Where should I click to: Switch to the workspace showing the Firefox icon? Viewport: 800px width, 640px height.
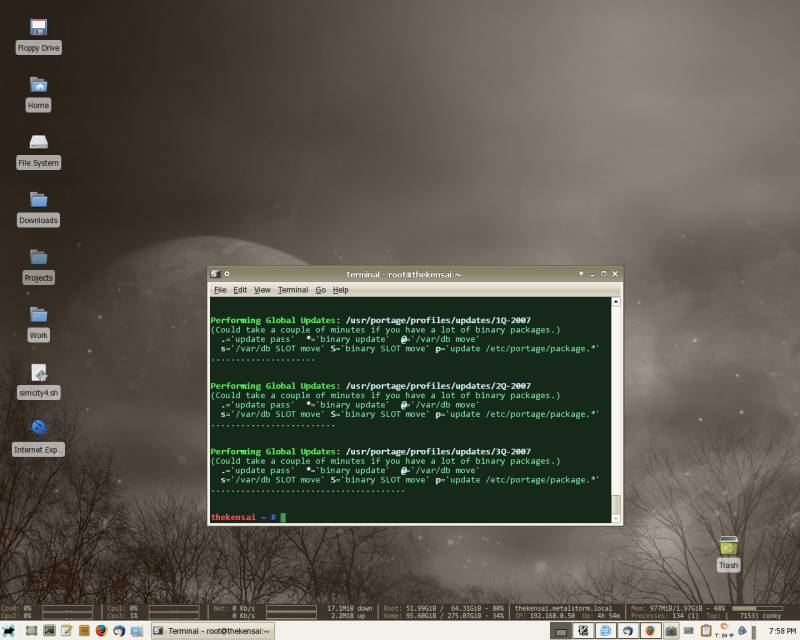pos(651,631)
